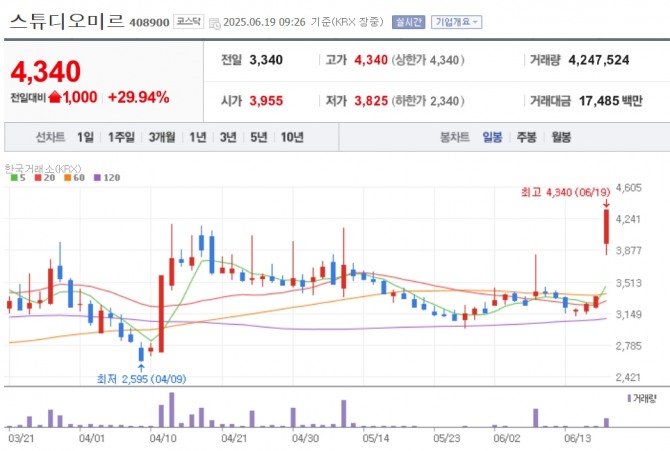Click the 06/19 limit-up red candlestick

606,227
